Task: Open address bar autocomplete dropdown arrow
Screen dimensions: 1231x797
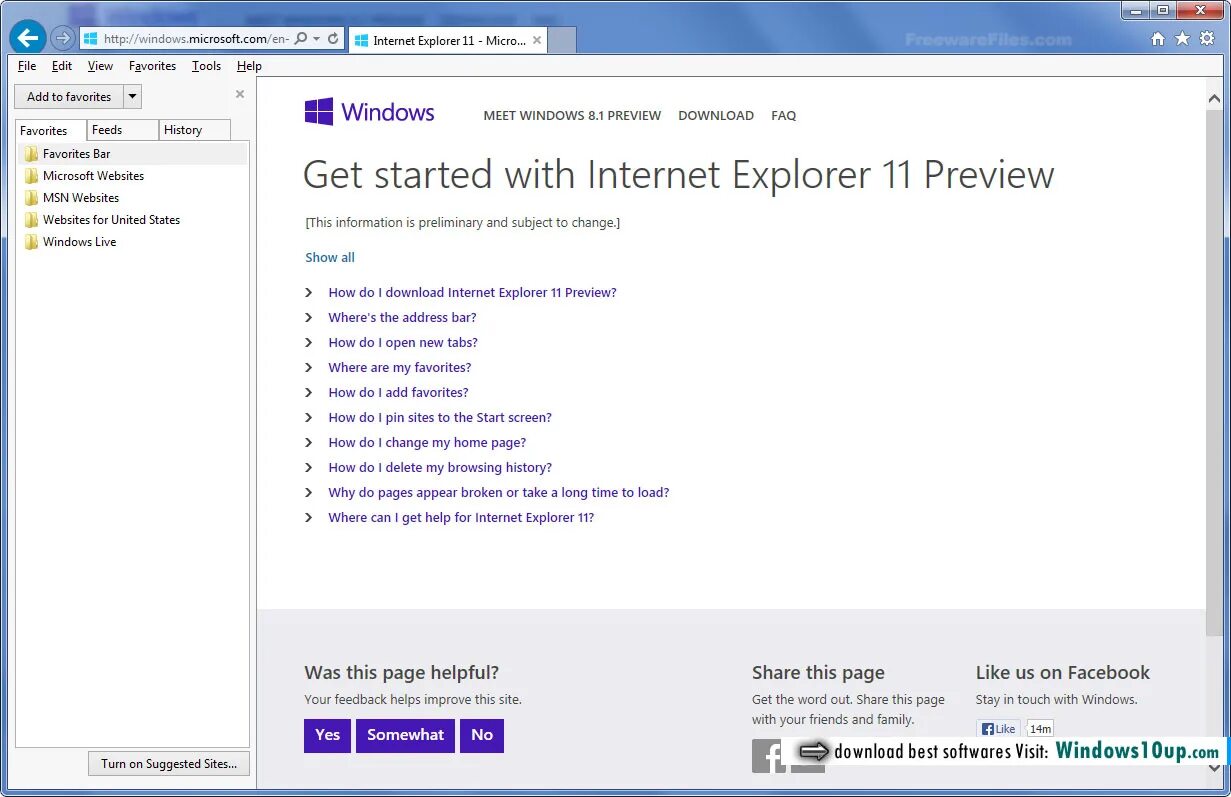Action: (316, 39)
